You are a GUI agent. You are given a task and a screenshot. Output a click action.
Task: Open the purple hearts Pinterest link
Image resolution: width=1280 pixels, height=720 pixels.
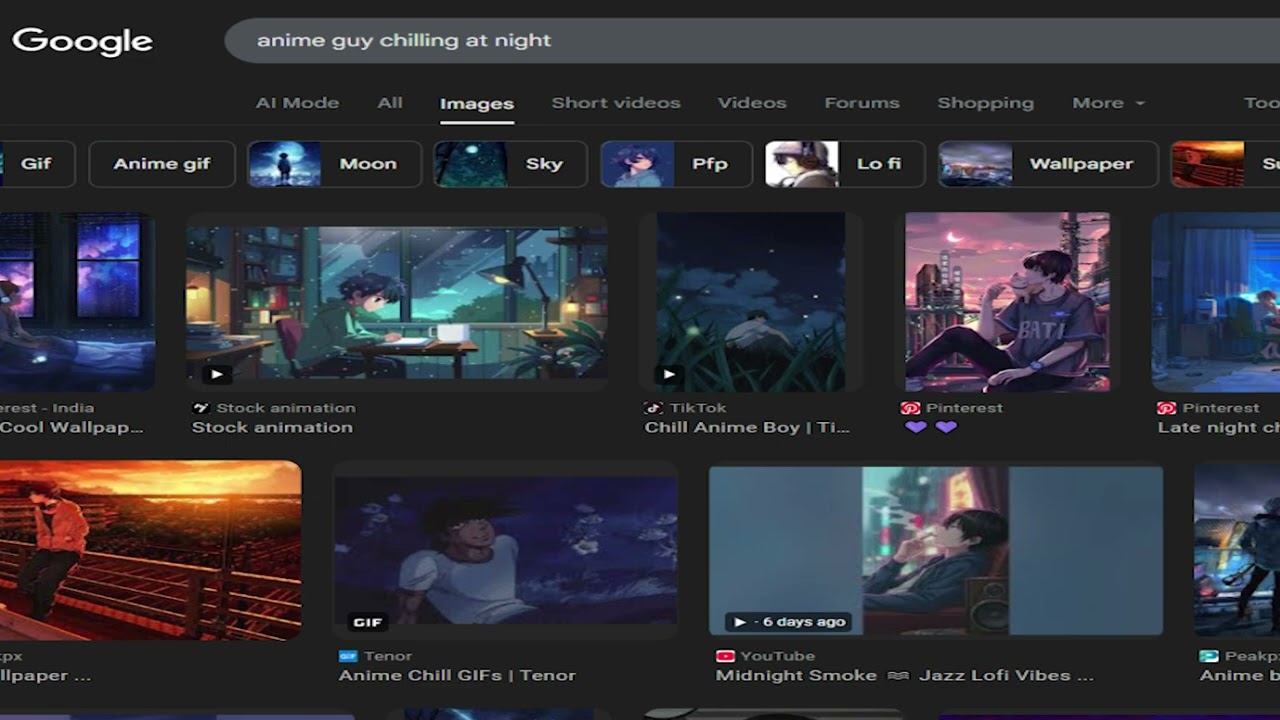click(x=931, y=427)
